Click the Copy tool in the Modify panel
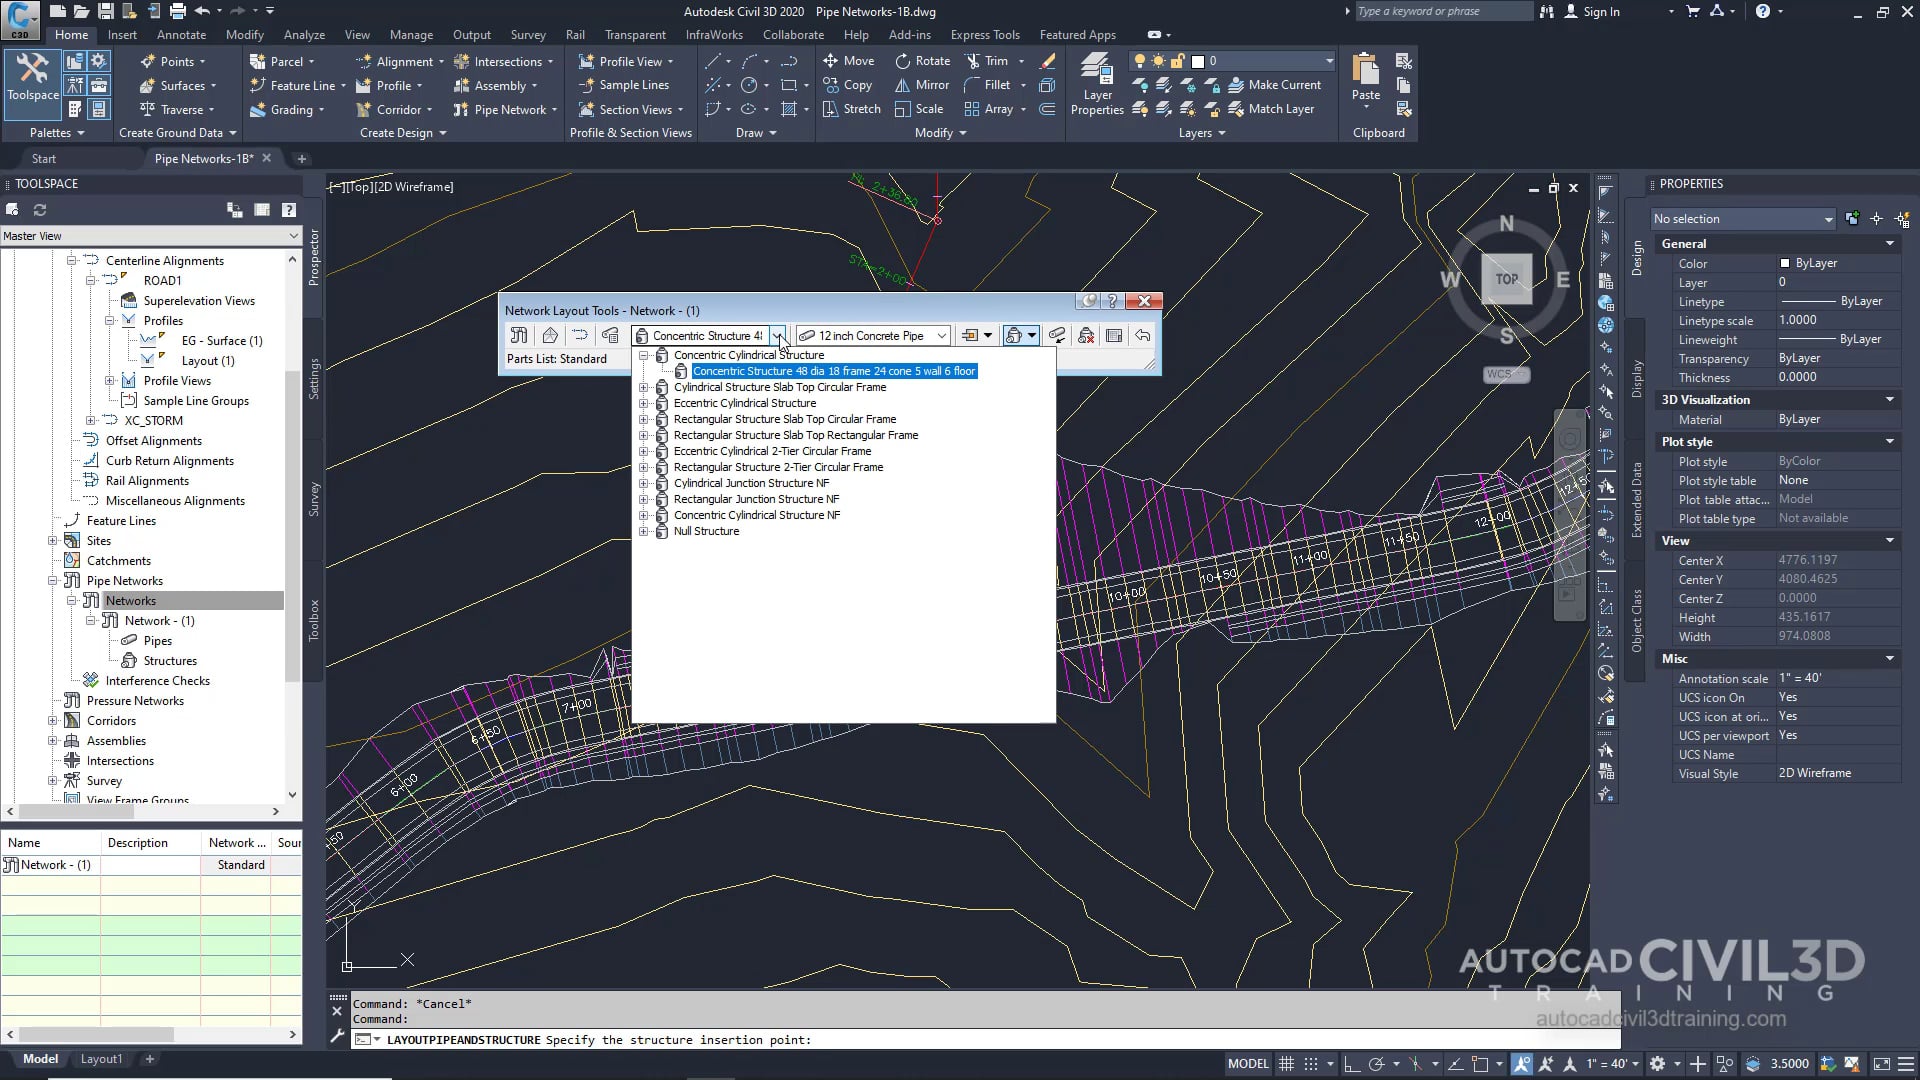1920x1080 pixels. click(848, 85)
